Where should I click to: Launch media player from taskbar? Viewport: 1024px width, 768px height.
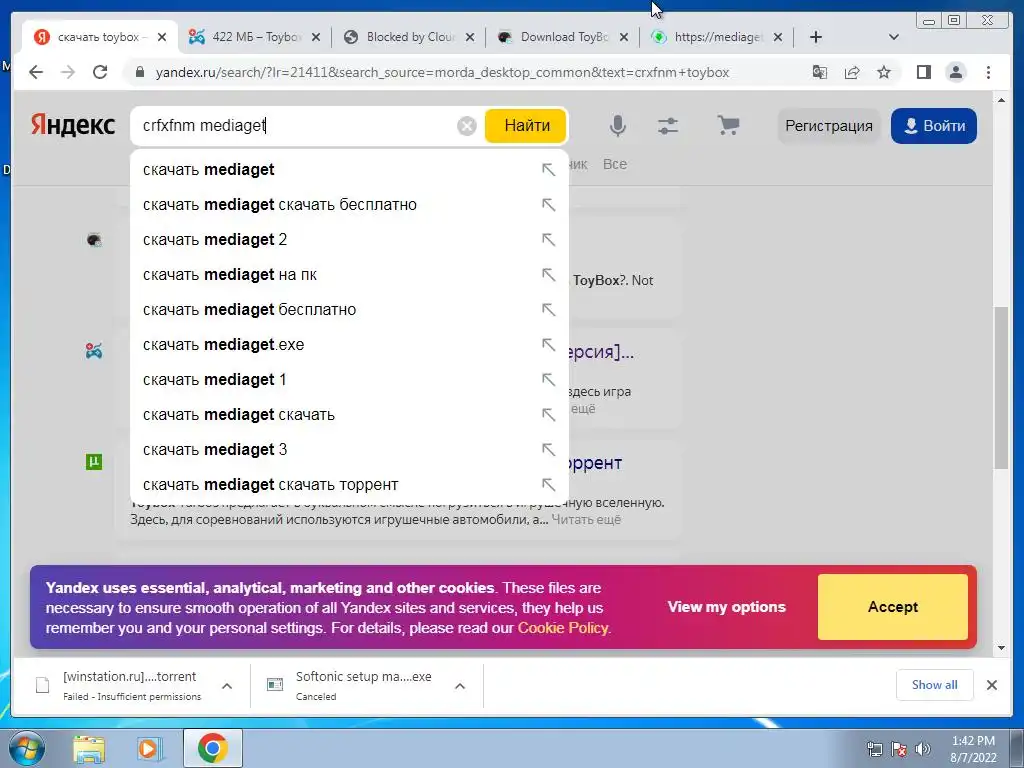pyautogui.click(x=149, y=748)
